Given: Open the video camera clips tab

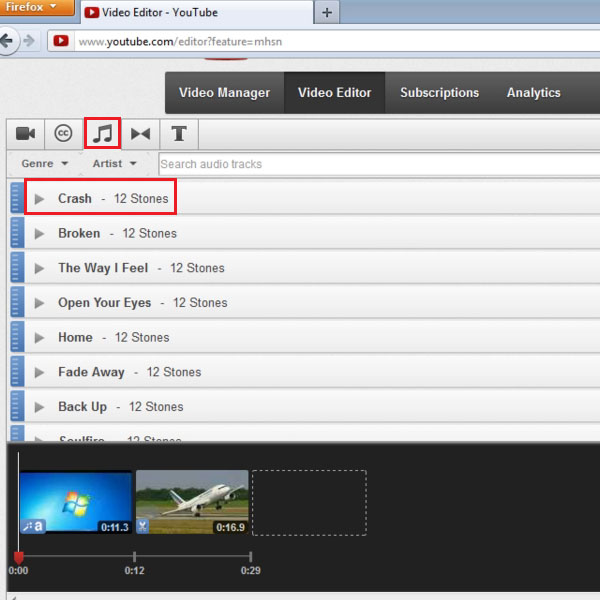Looking at the screenshot, I should 26,134.
